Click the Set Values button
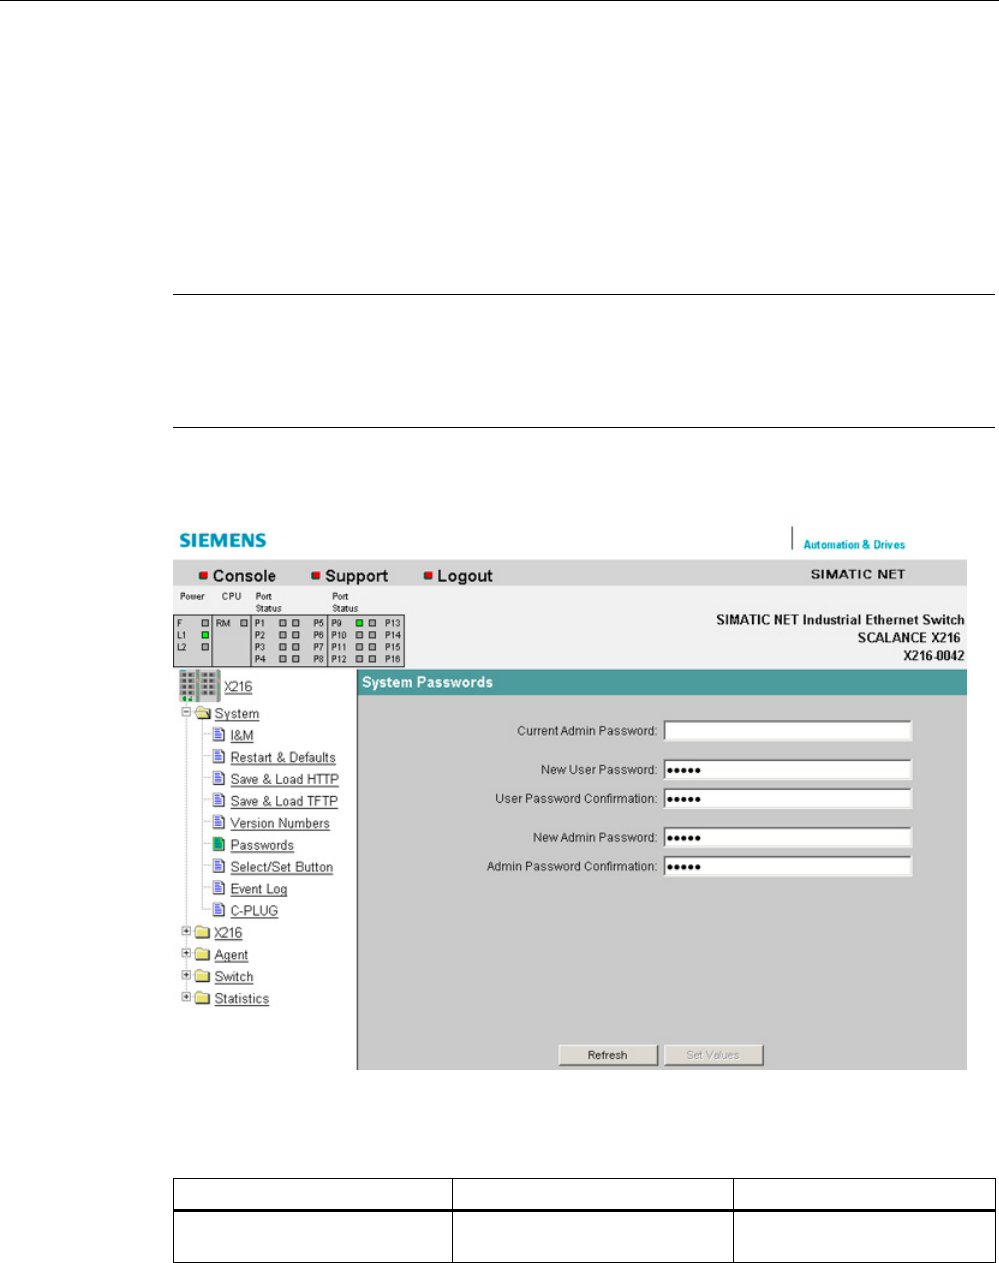The height and width of the screenshot is (1263, 999). [x=713, y=1055]
